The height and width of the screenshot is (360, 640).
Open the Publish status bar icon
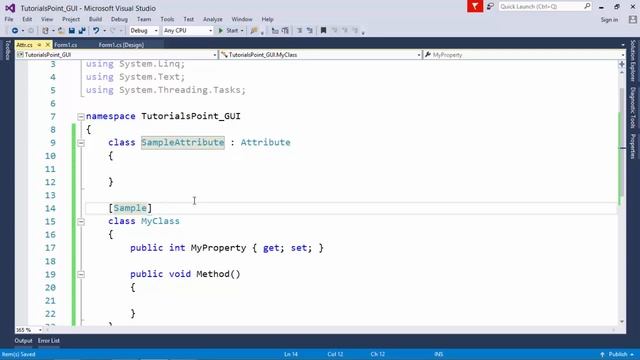[x=602, y=354]
